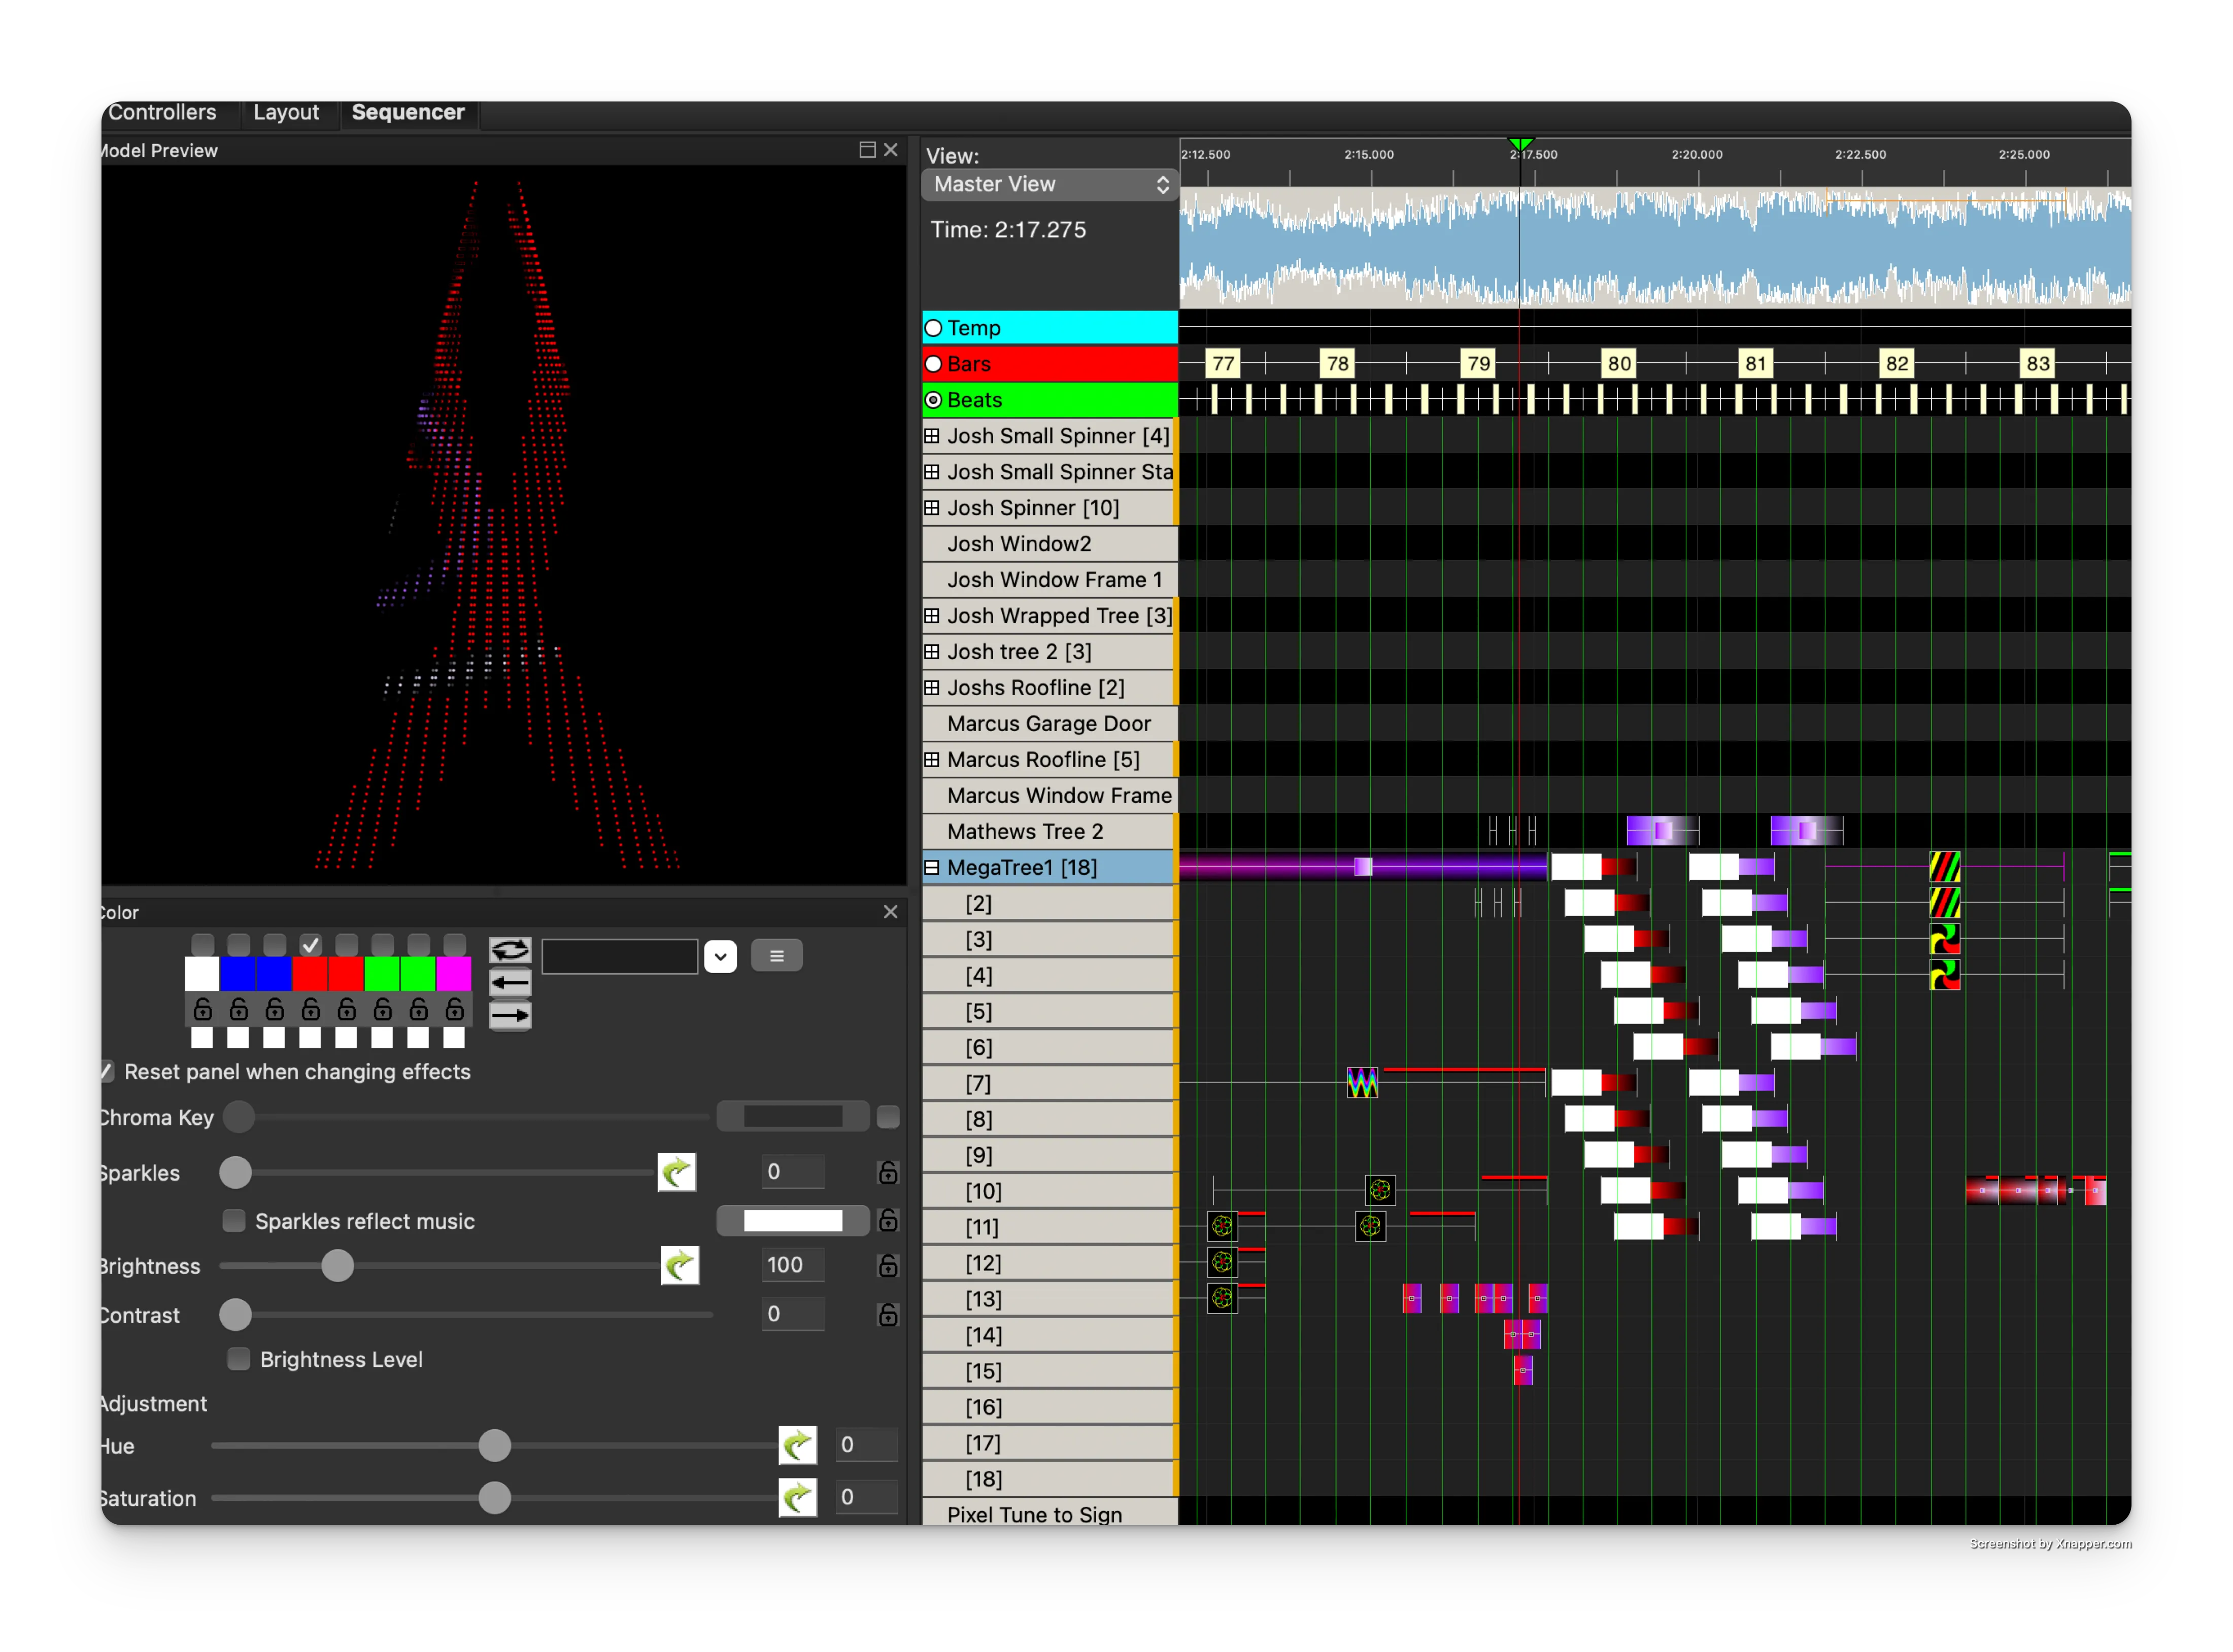2233x1652 pixels.
Task: Click the update palette refresh icon
Action: tap(510, 950)
